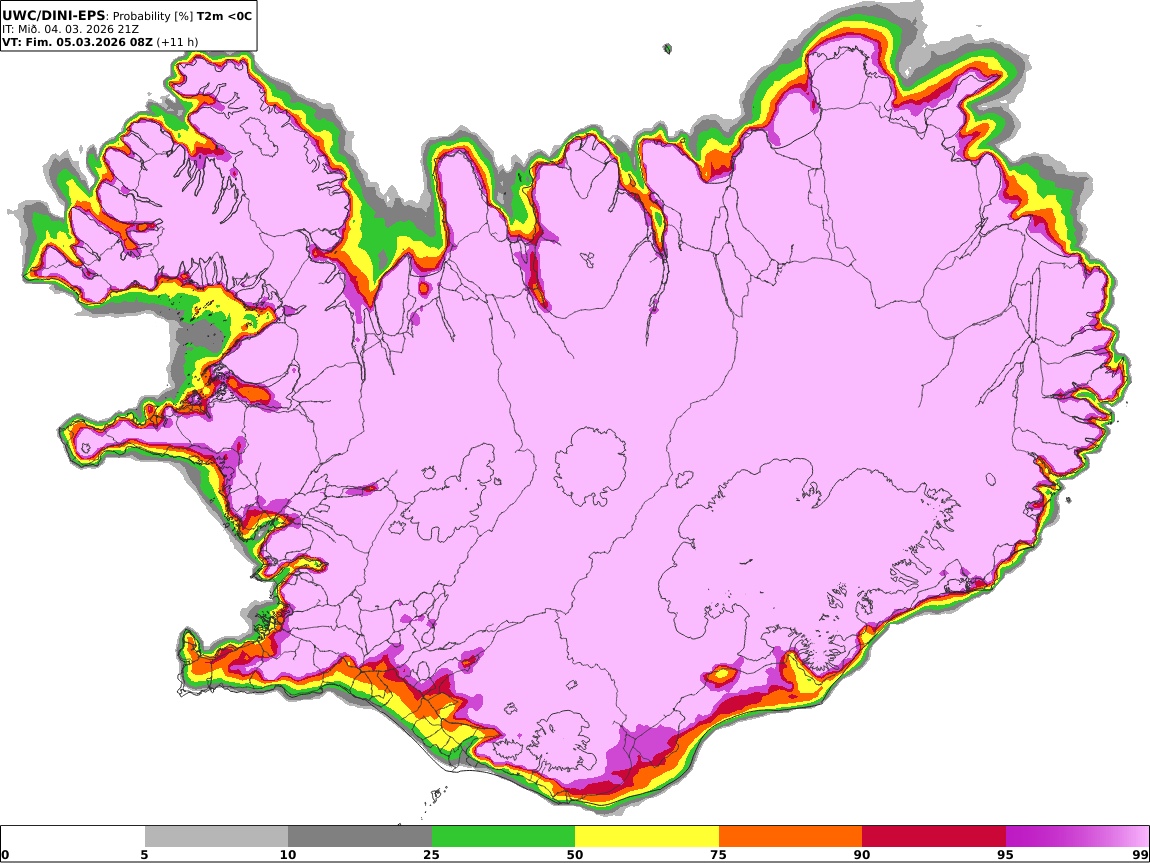Click the colorbar label '10'
This screenshot has height=863, width=1150.
tap(288, 855)
